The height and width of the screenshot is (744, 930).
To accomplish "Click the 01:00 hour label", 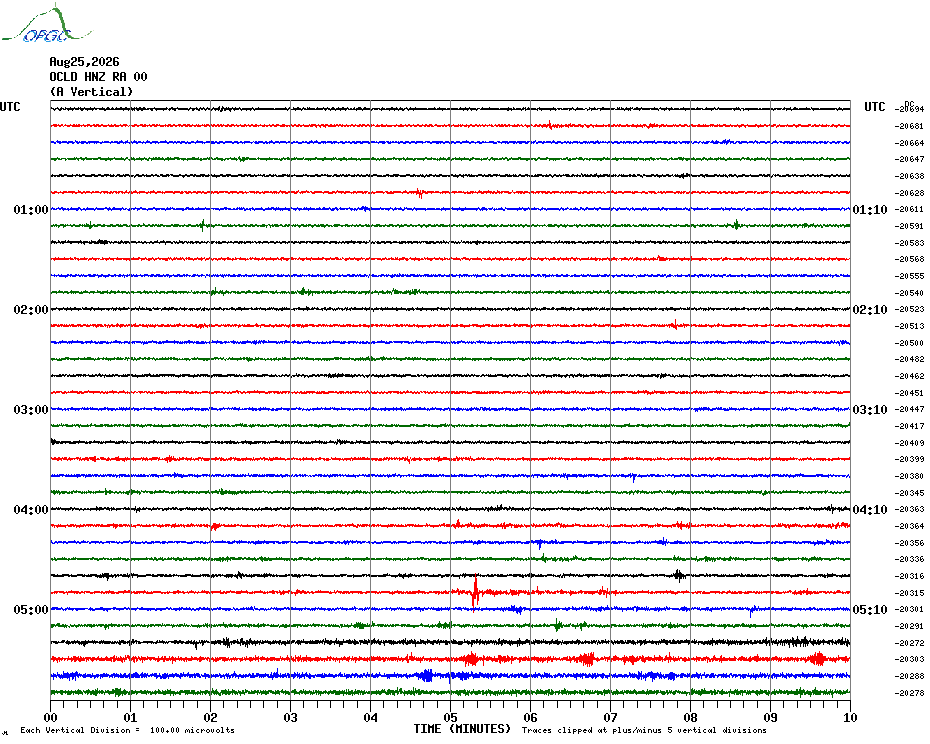I will tap(31, 210).
